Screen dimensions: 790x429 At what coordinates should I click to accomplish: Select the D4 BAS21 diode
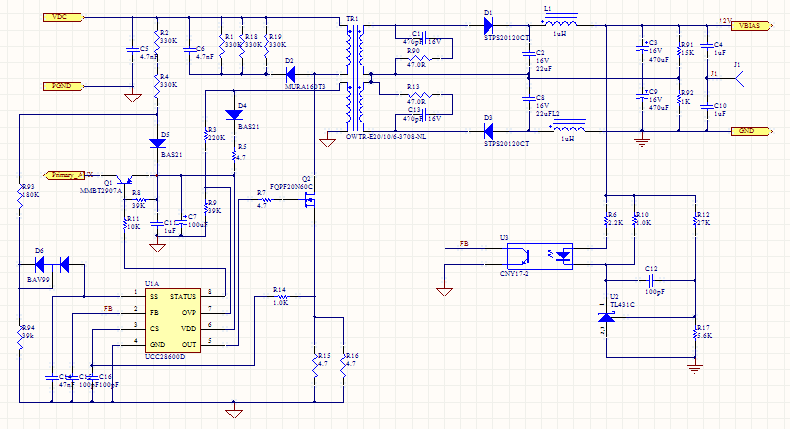[234, 115]
